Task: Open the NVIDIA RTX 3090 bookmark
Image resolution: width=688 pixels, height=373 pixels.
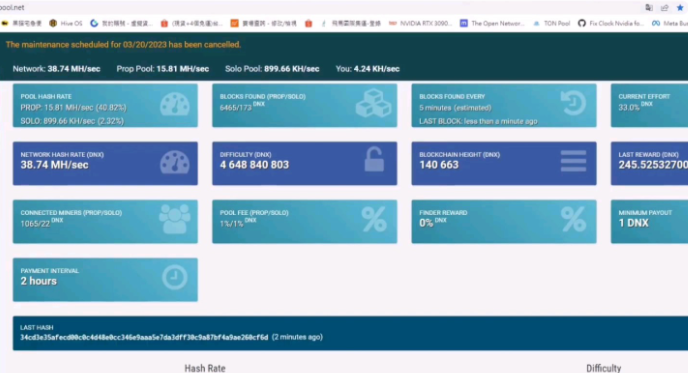Action: [x=420, y=23]
